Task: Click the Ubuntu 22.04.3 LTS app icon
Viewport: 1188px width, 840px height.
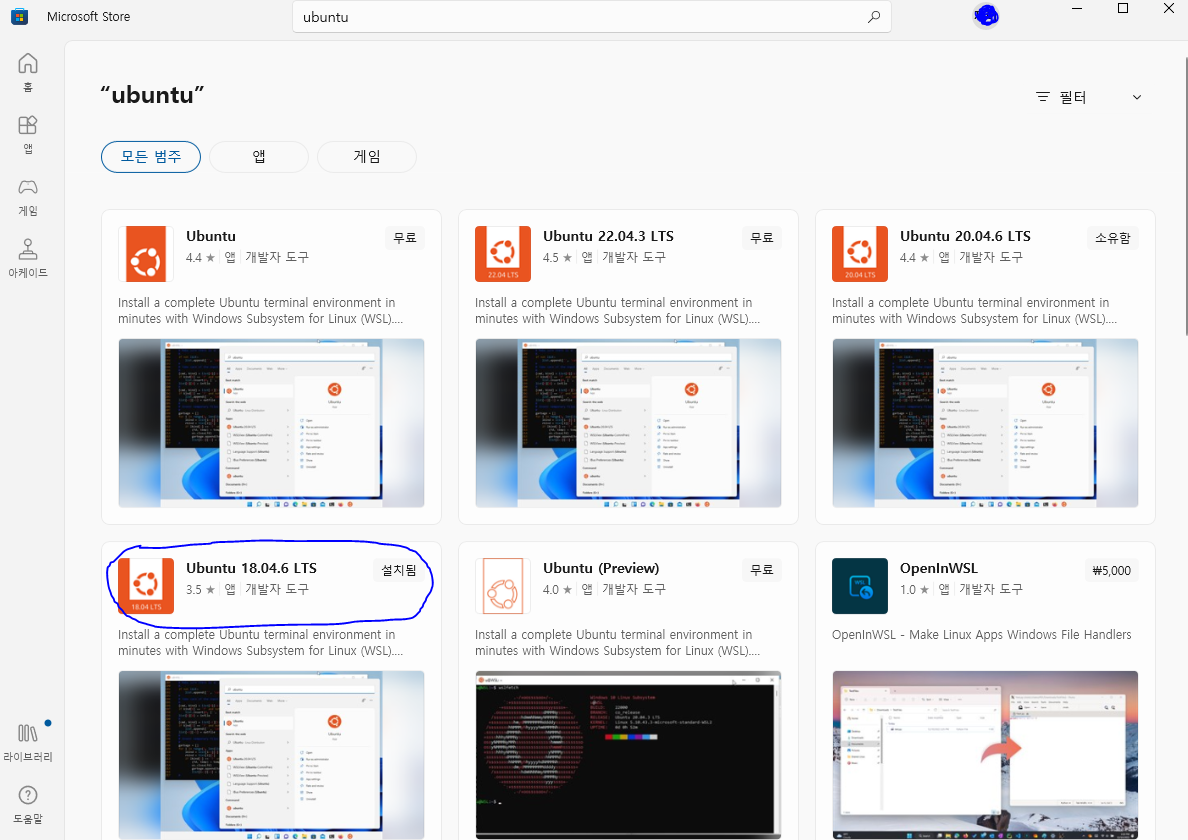Action: 503,254
